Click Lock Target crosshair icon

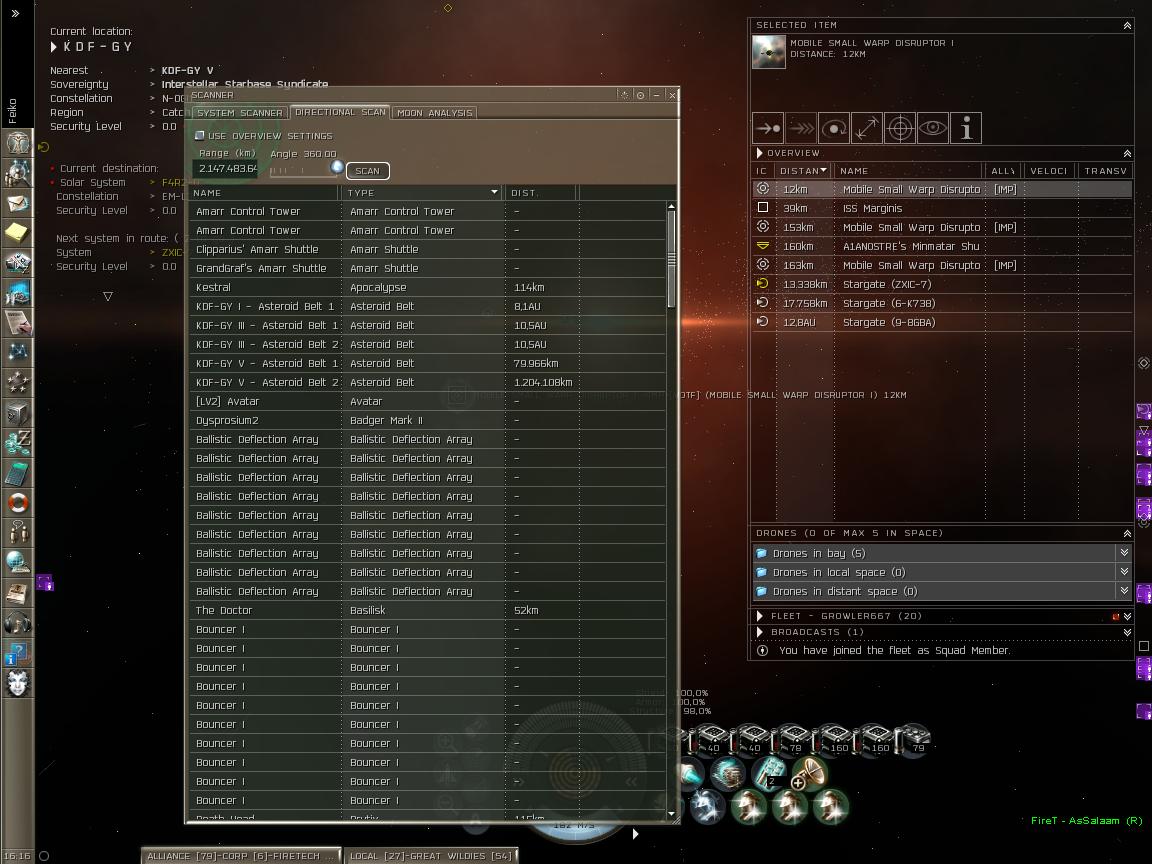tap(900, 129)
